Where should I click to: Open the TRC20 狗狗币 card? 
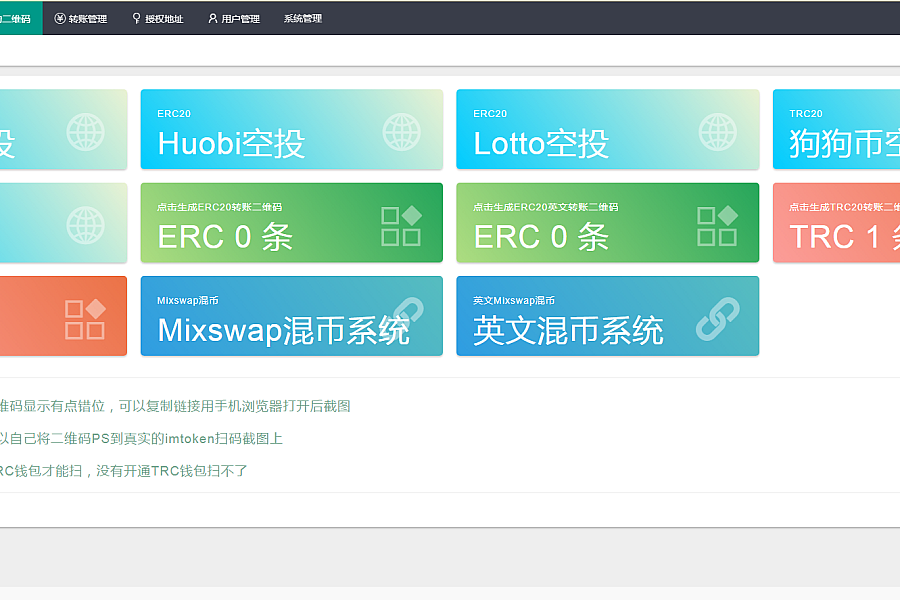click(x=836, y=129)
